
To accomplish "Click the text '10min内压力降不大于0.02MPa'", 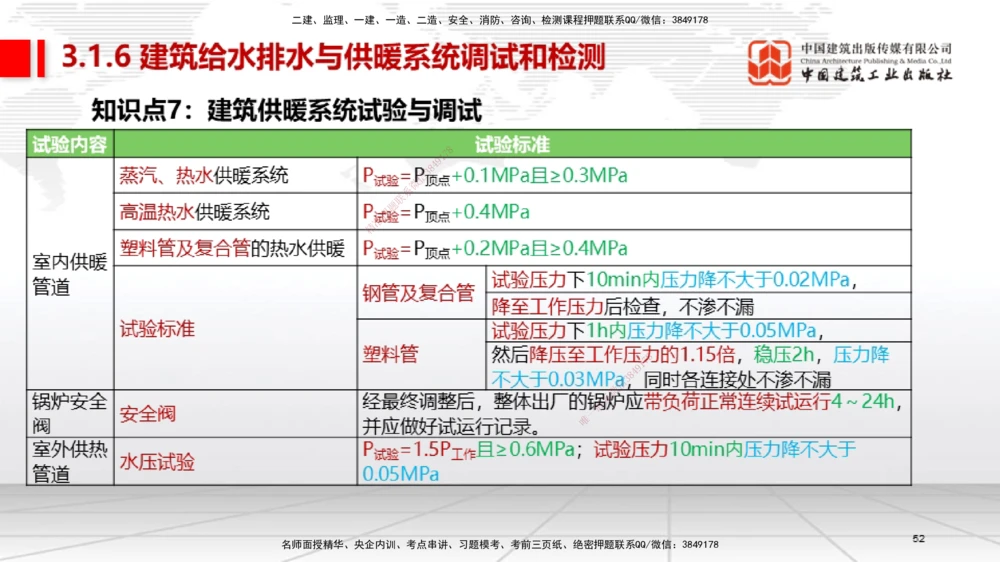I will click(x=718, y=279).
